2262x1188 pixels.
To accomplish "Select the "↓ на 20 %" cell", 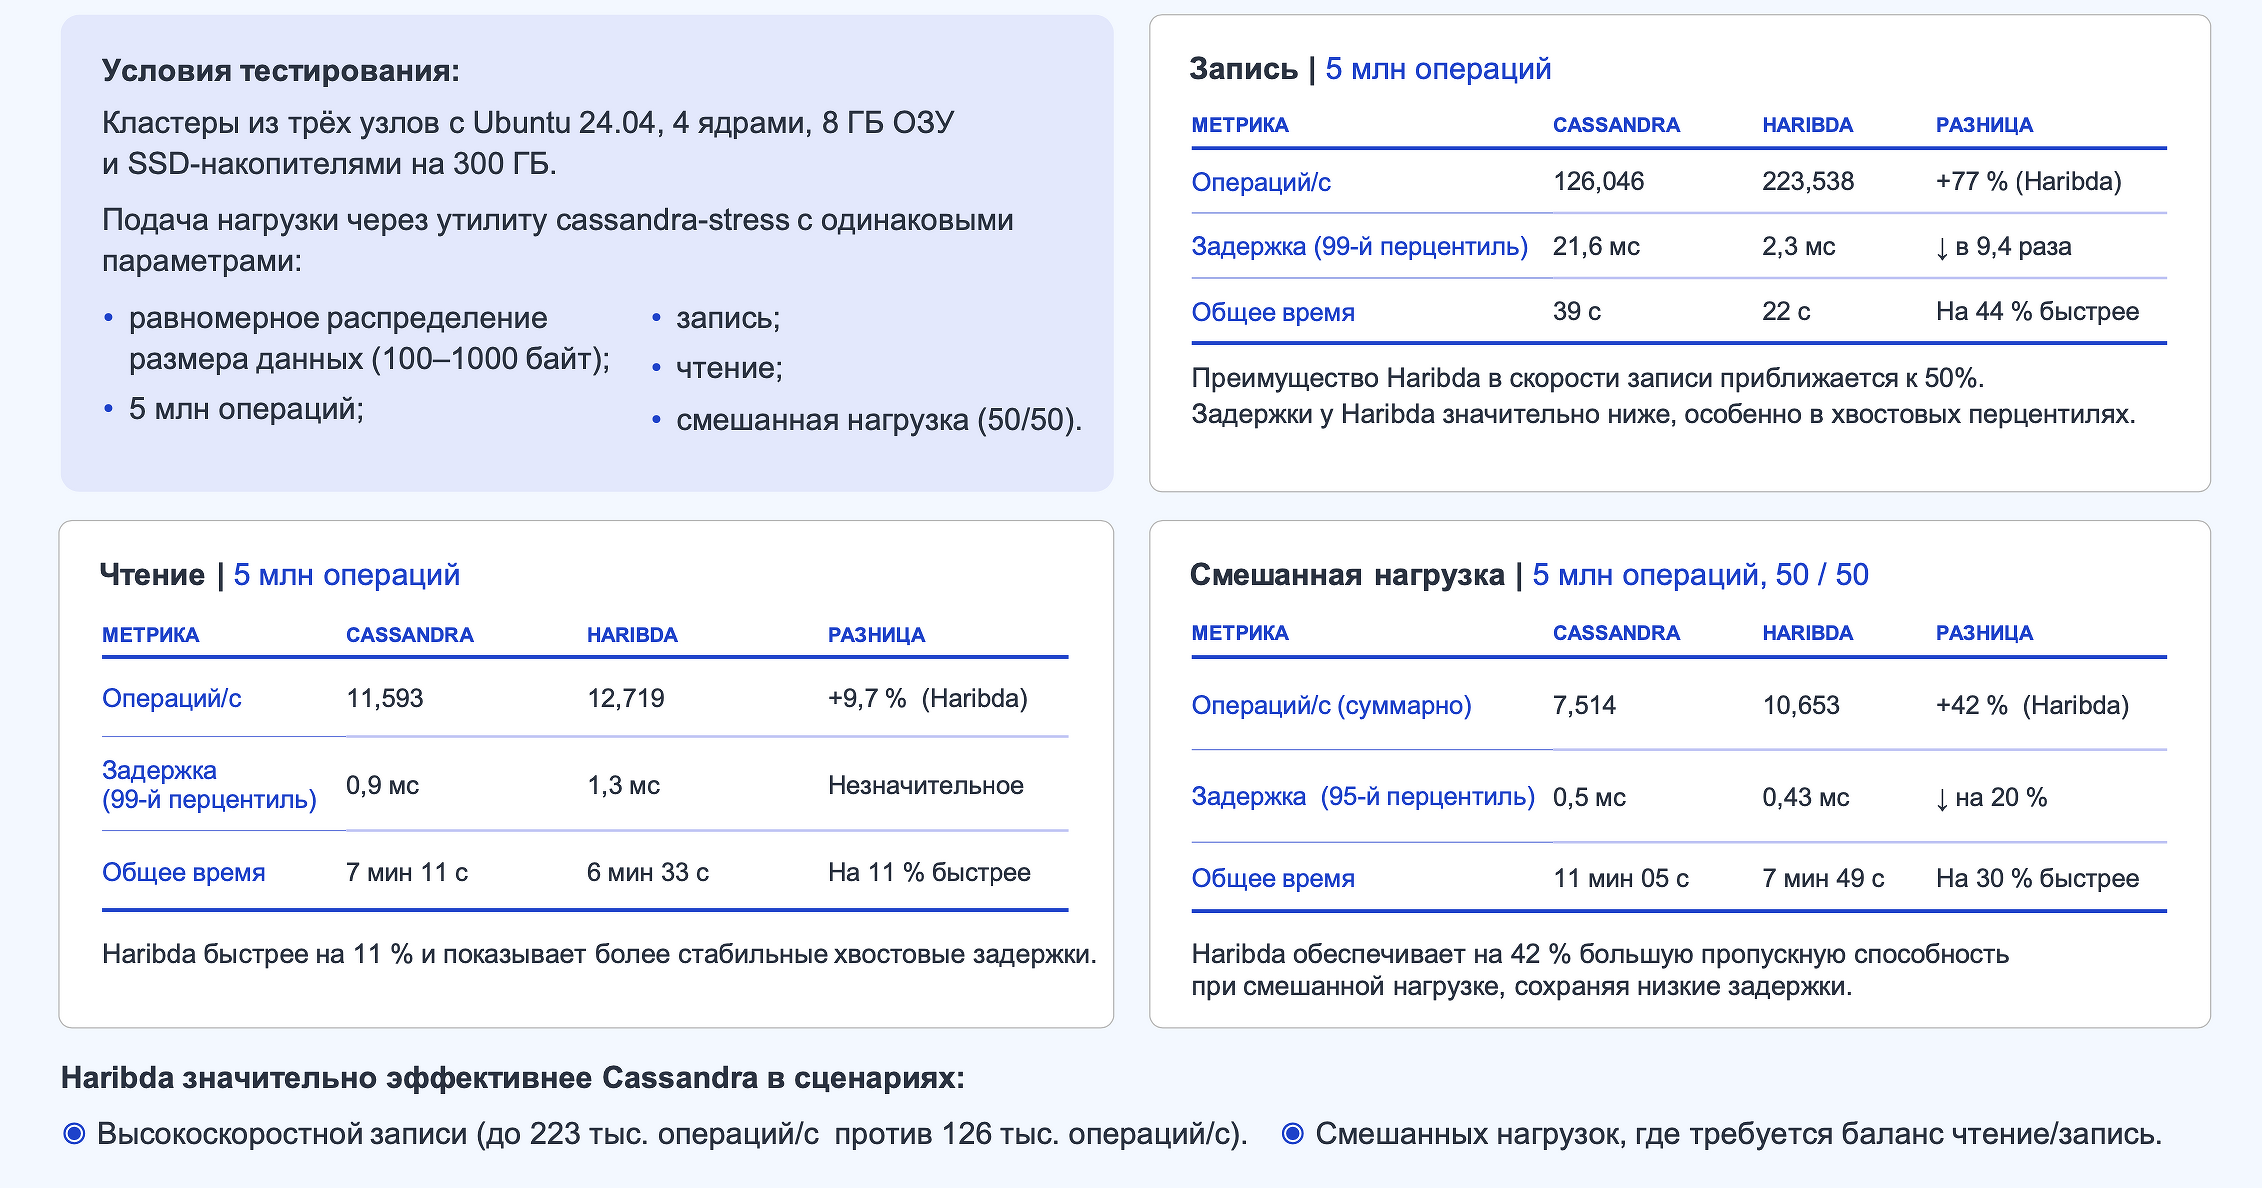I will point(1992,797).
